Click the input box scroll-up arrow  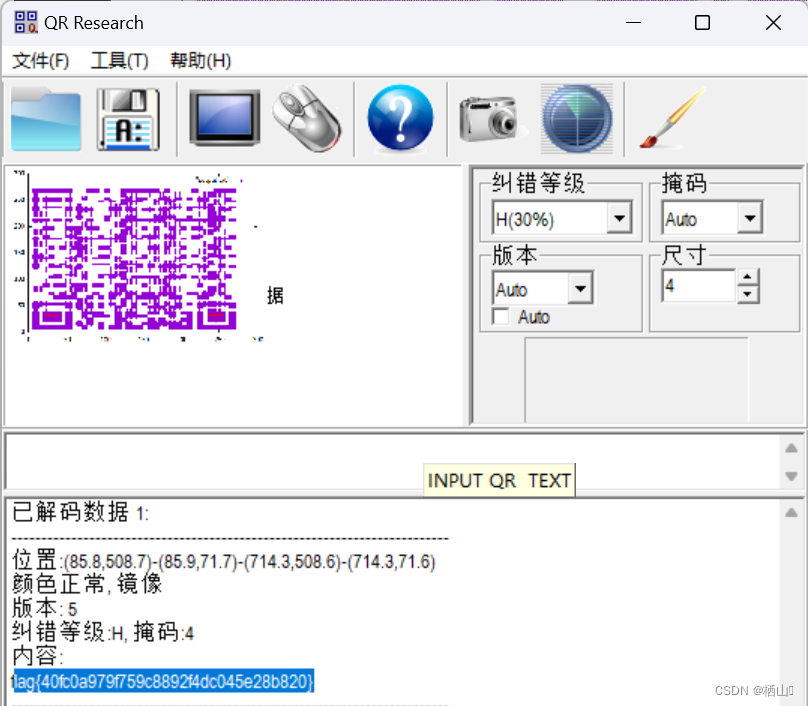(792, 448)
